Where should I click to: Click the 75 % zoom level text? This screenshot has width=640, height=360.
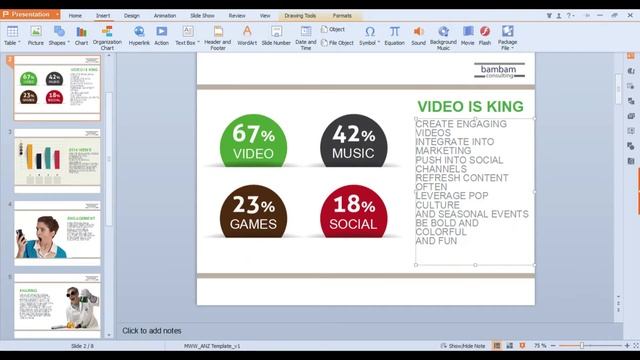point(540,346)
